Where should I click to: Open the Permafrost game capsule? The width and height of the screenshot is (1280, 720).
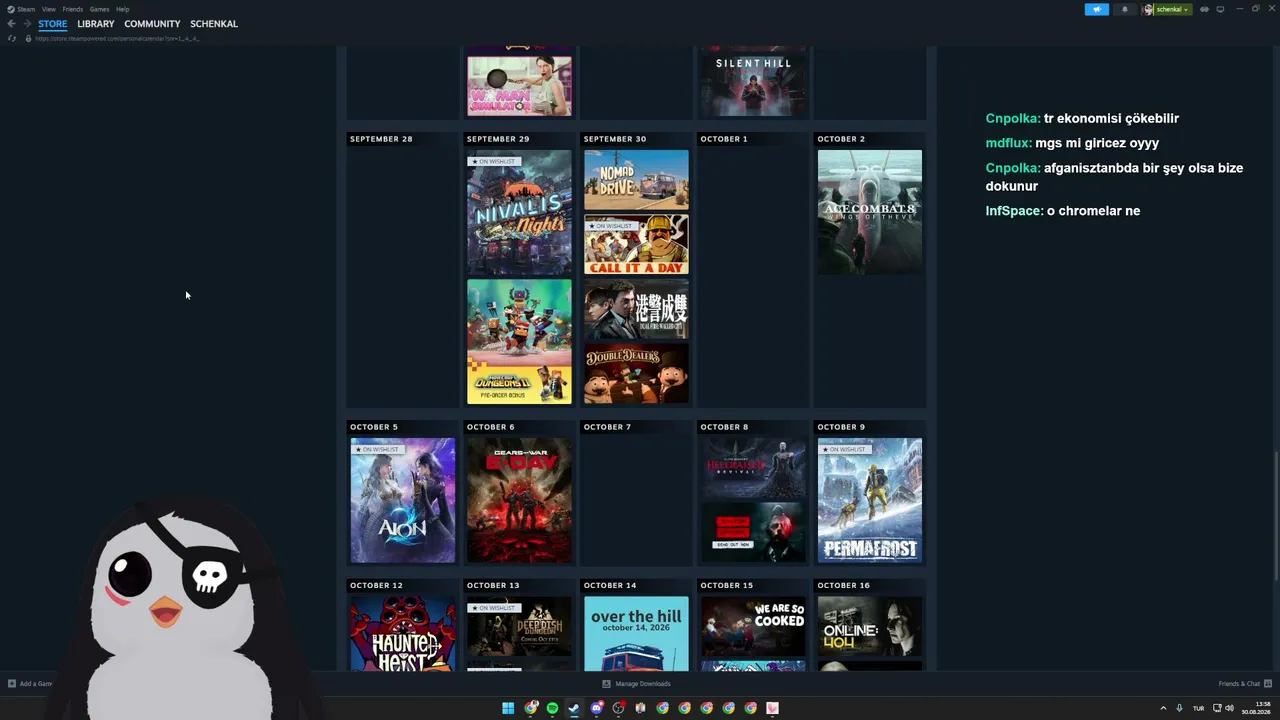(870, 500)
